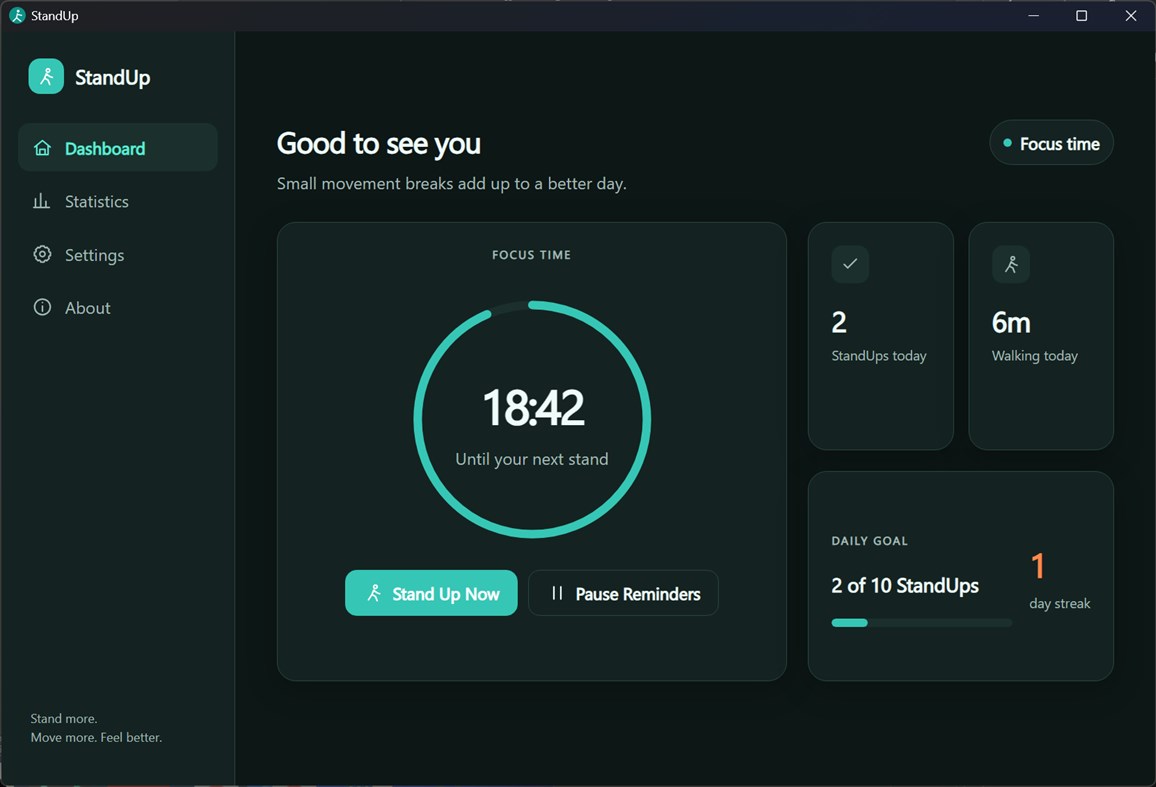
Task: Click the Focus time status pill
Action: 1051,143
